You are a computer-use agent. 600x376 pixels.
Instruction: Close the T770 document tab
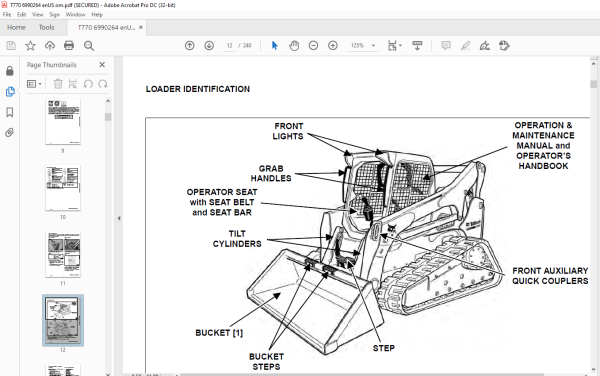[x=141, y=27]
